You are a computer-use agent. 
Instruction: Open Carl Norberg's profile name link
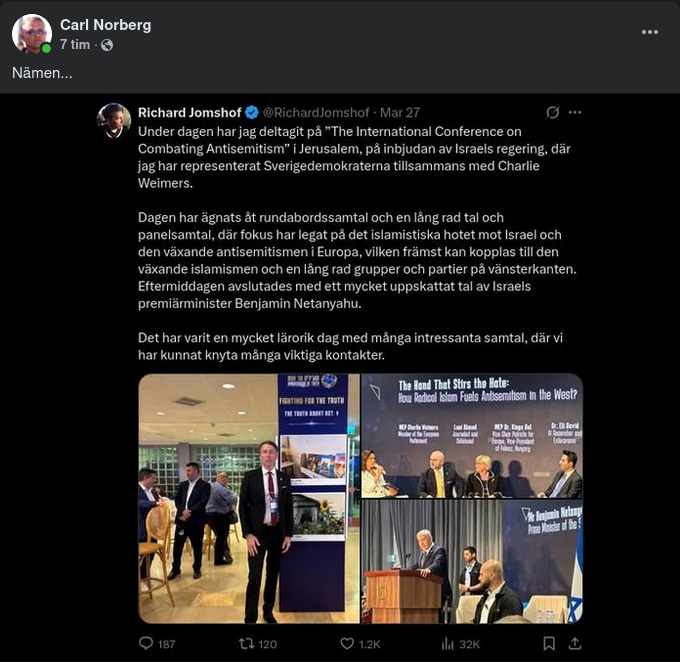(105, 25)
